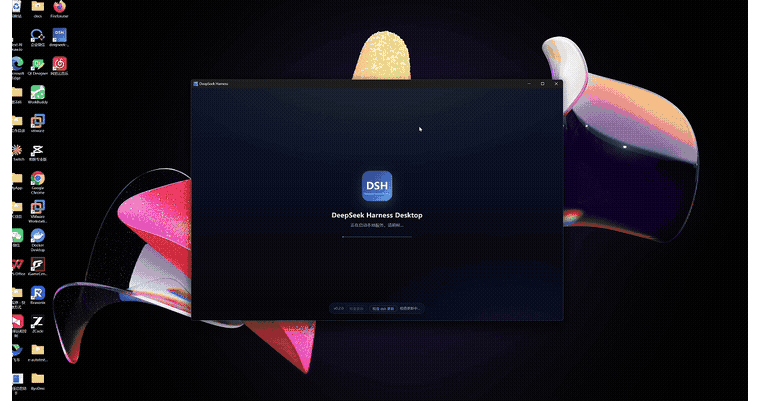760x401 pixels.
Task: Close the DeepSeek Harness window
Action: [x=556, y=84]
